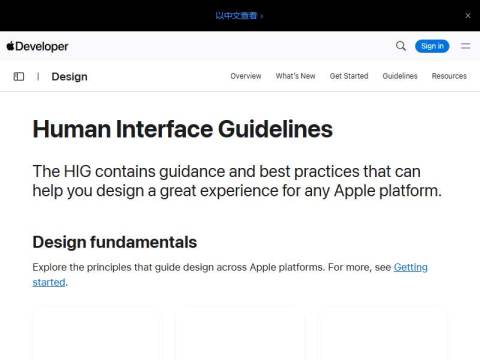
Task: Dismiss the top language banner
Action: pyautogui.click(x=468, y=15)
